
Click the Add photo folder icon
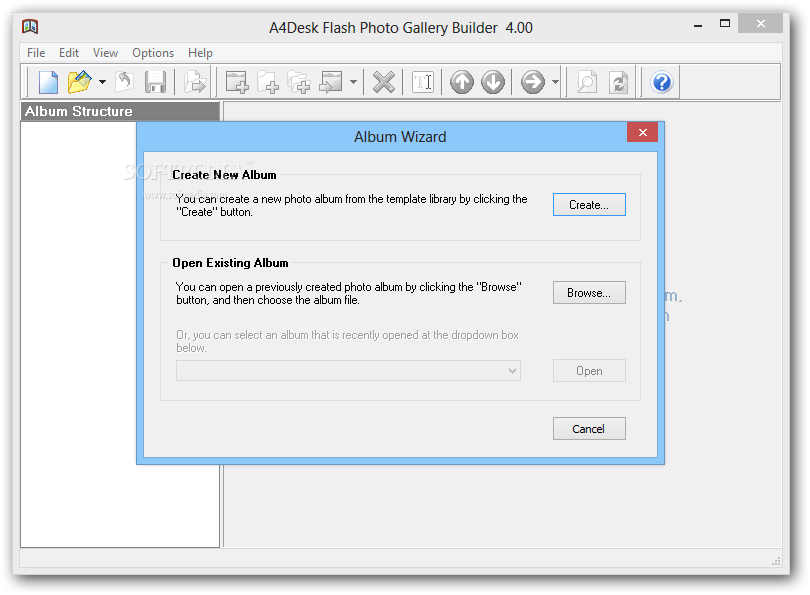(x=299, y=82)
